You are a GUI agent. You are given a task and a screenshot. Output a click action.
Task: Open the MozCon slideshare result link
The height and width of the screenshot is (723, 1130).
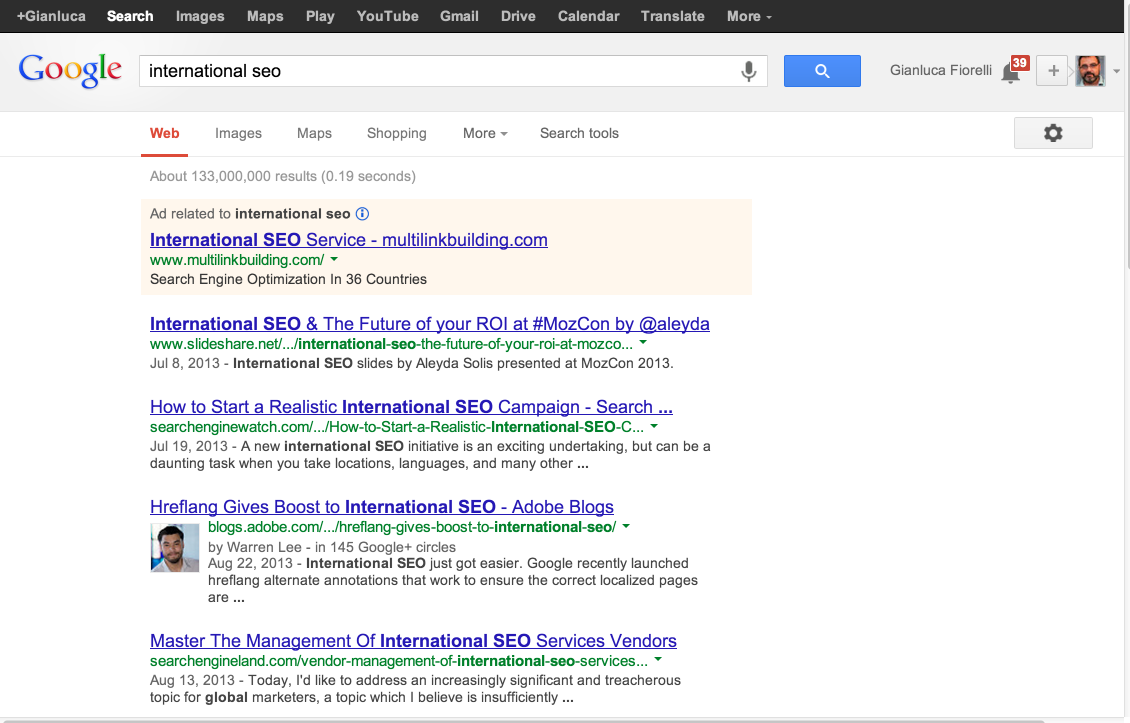point(429,324)
